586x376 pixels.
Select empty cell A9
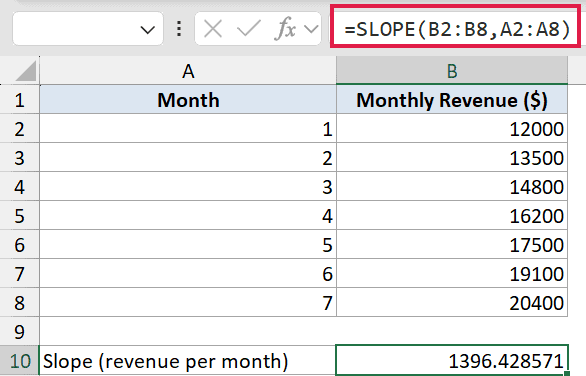188,332
